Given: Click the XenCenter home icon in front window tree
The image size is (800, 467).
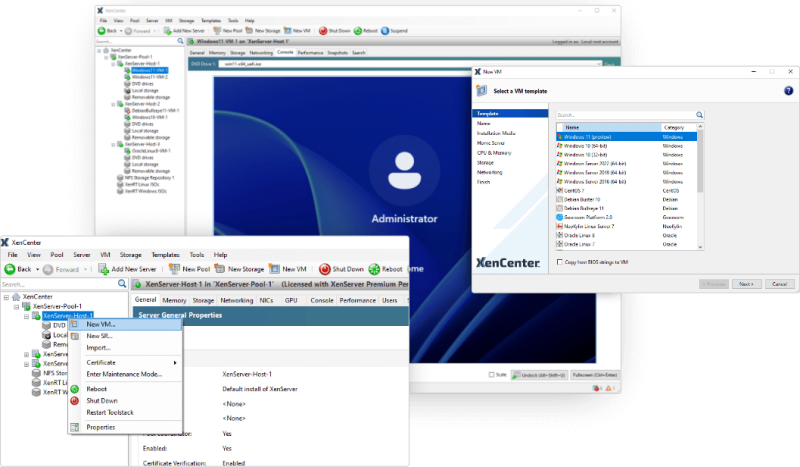Looking at the screenshot, I should [x=16, y=297].
